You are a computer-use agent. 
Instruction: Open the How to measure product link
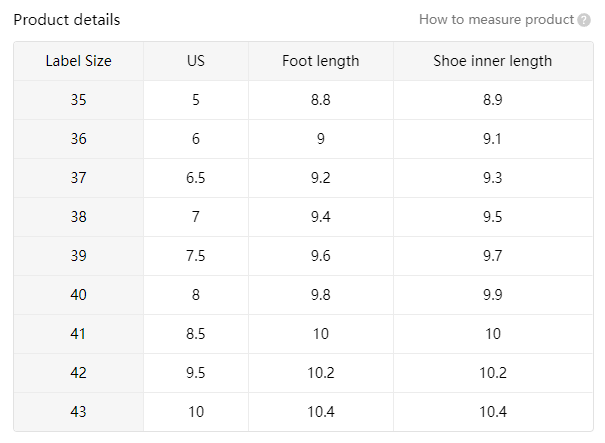[x=496, y=20]
